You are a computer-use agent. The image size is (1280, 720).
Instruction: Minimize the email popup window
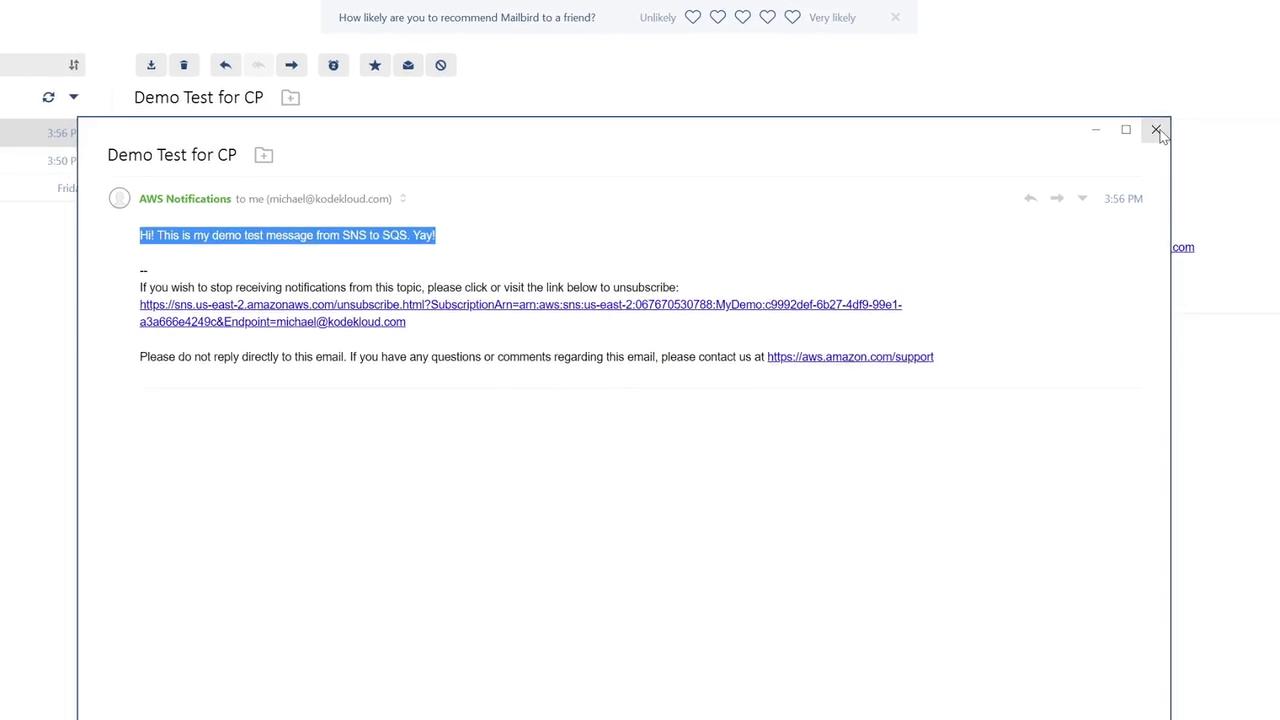click(1096, 130)
